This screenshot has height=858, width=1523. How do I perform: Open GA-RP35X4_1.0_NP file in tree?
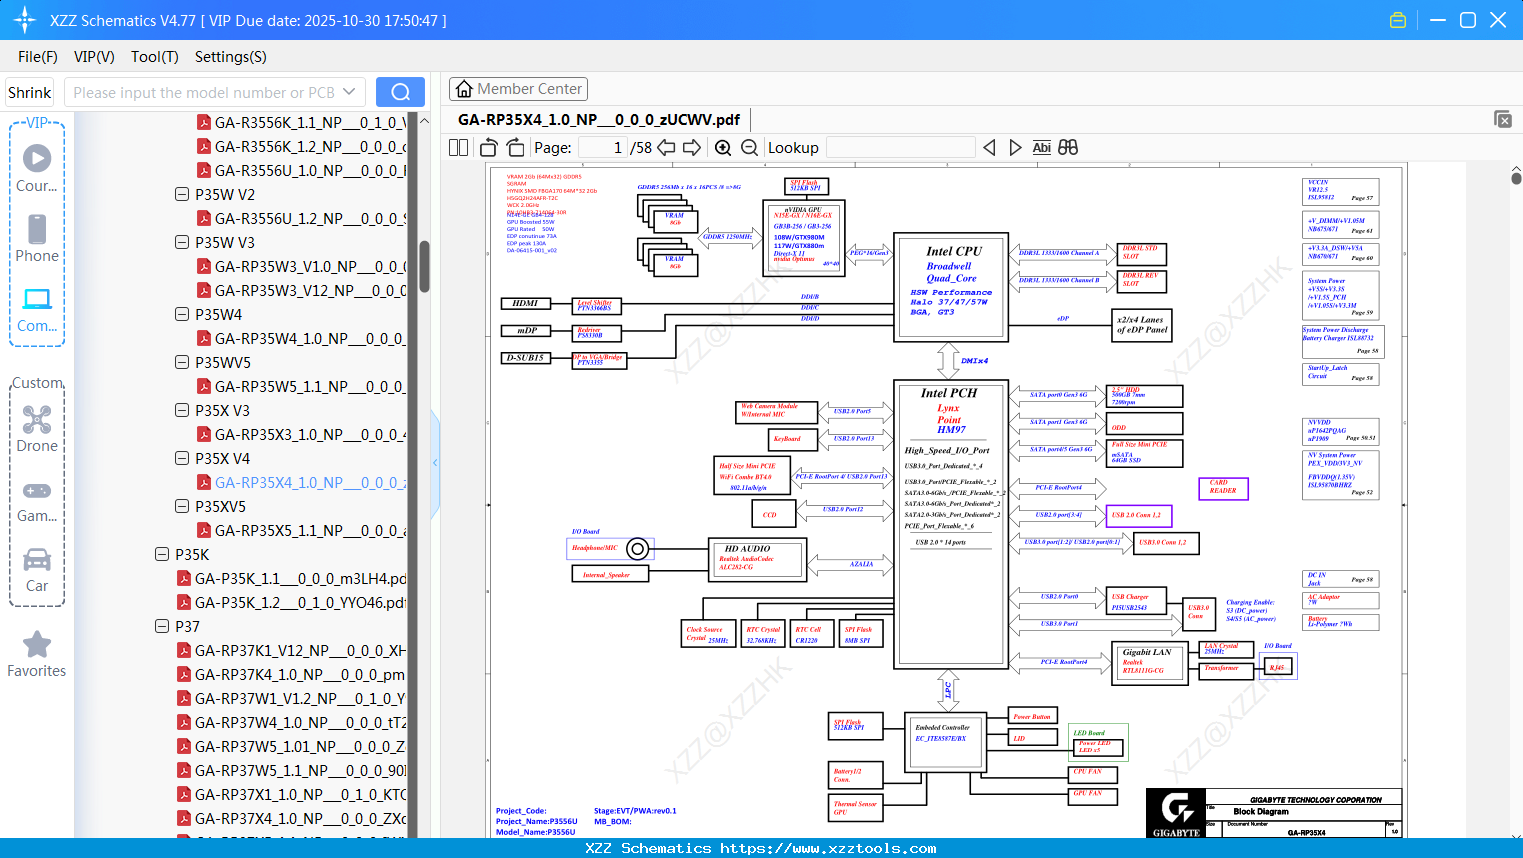[x=301, y=482]
